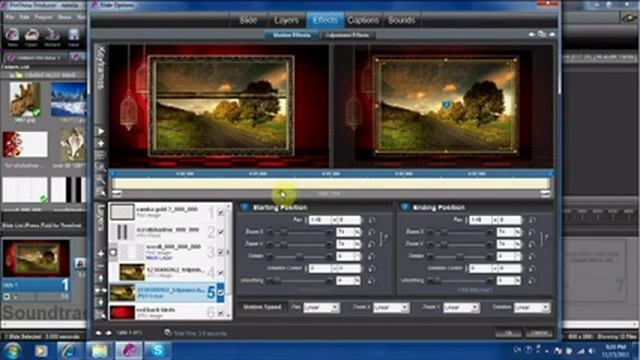
Task: Click the Save icon in ProShow toolbar
Action: (x=73, y=37)
